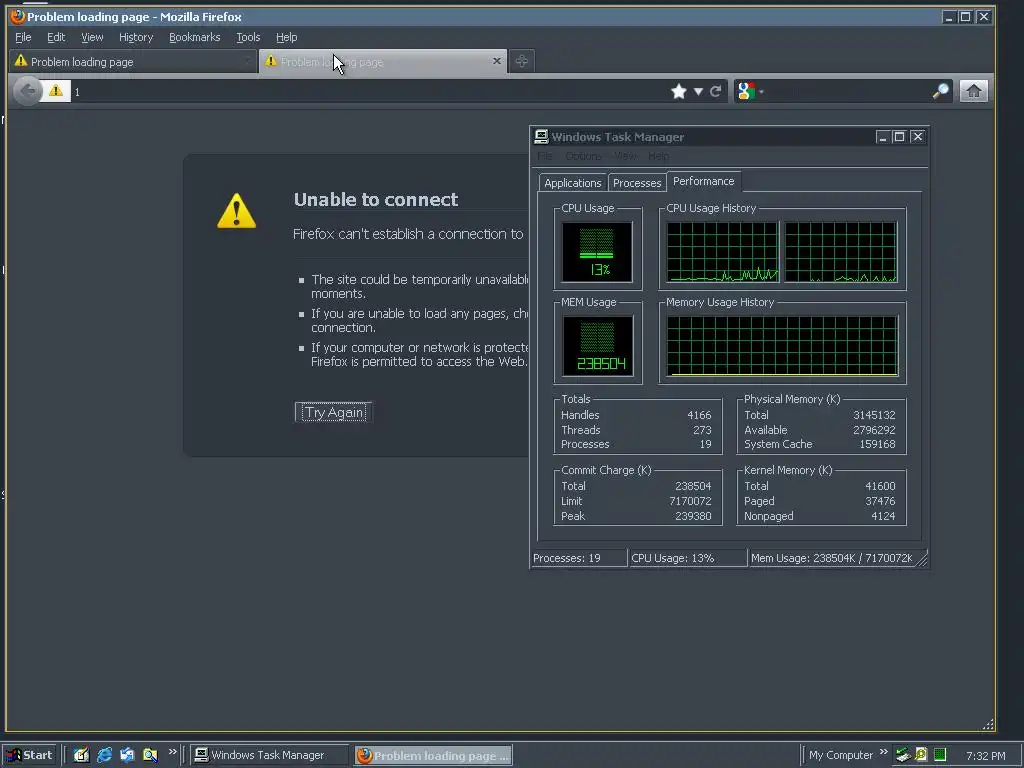Click 'Mem Usage: 238504K / 7170072k' status text

coord(831,558)
